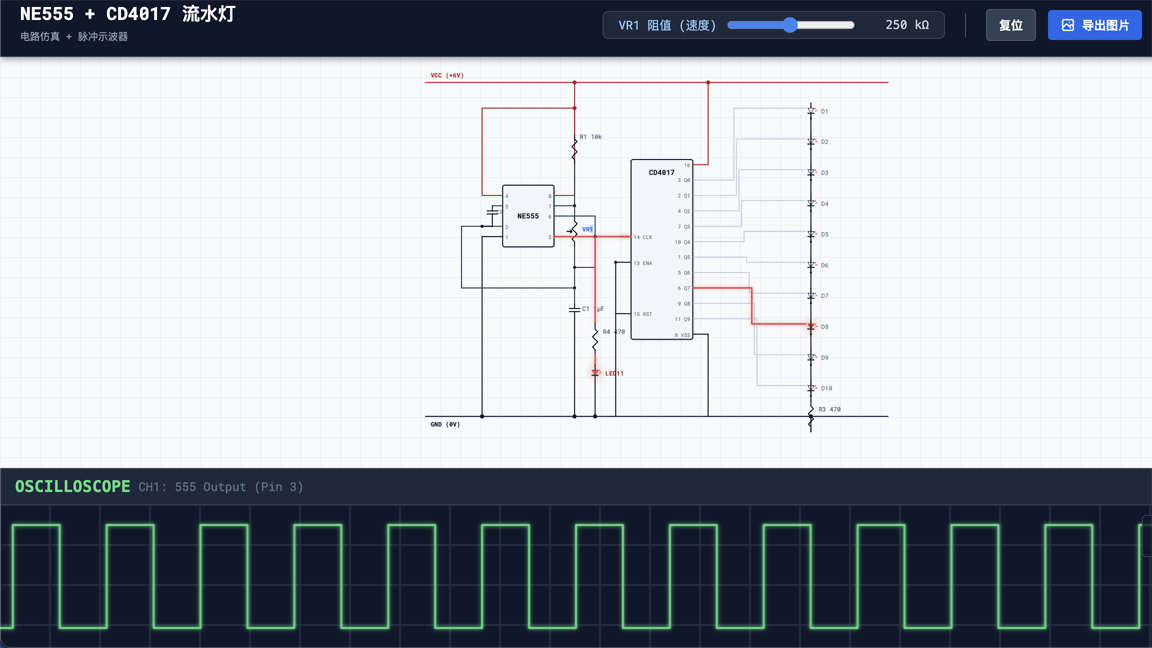
Task: Click the D10 LED symbol
Action: point(811,388)
